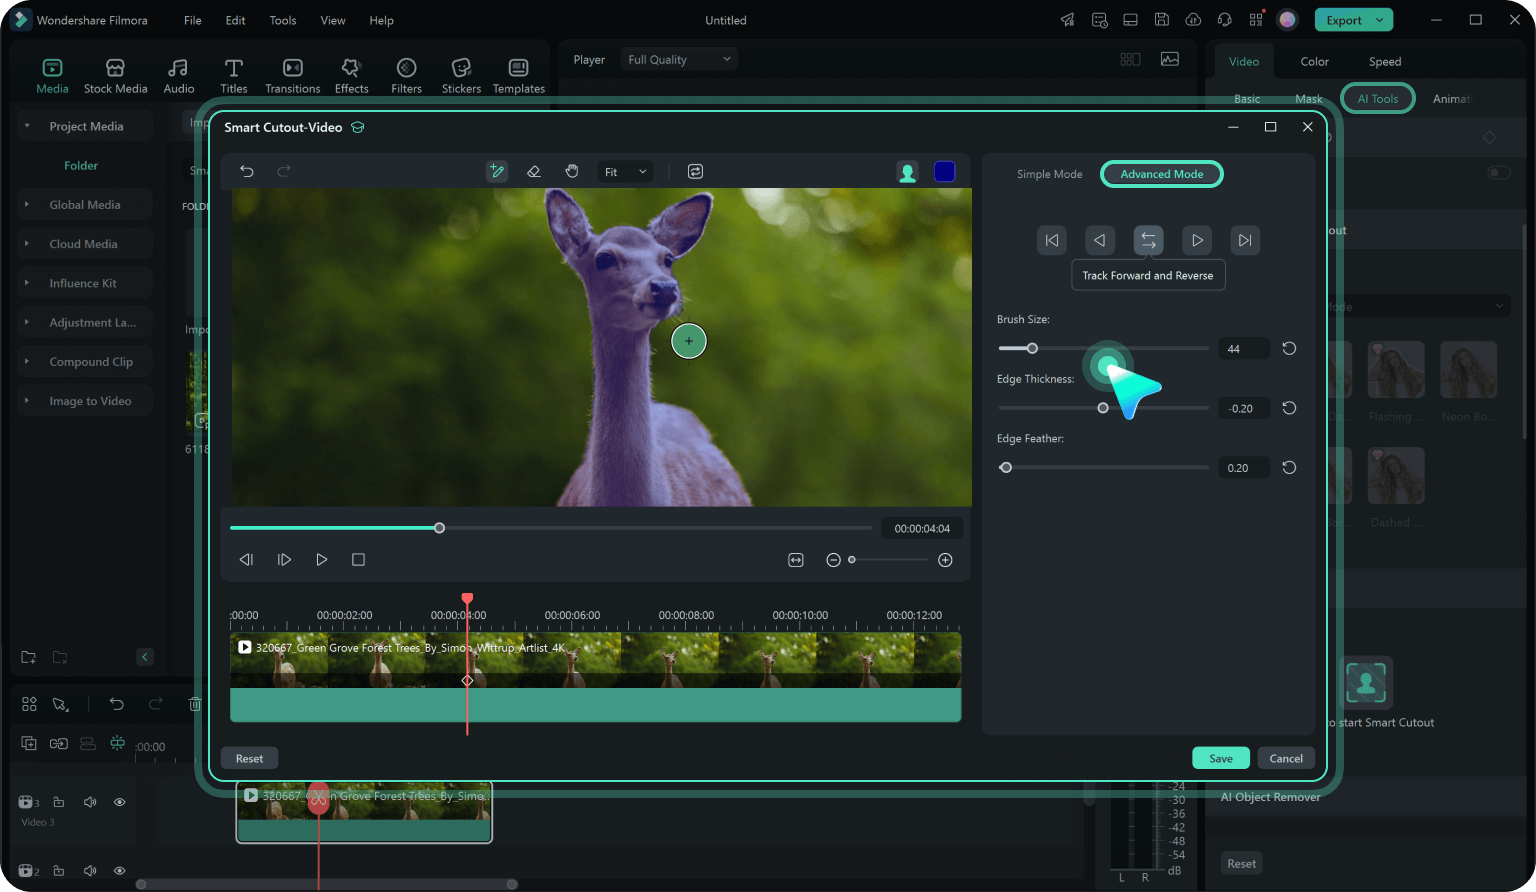Click track forward button
Screen dimensions: 1536x892
coord(1197,240)
